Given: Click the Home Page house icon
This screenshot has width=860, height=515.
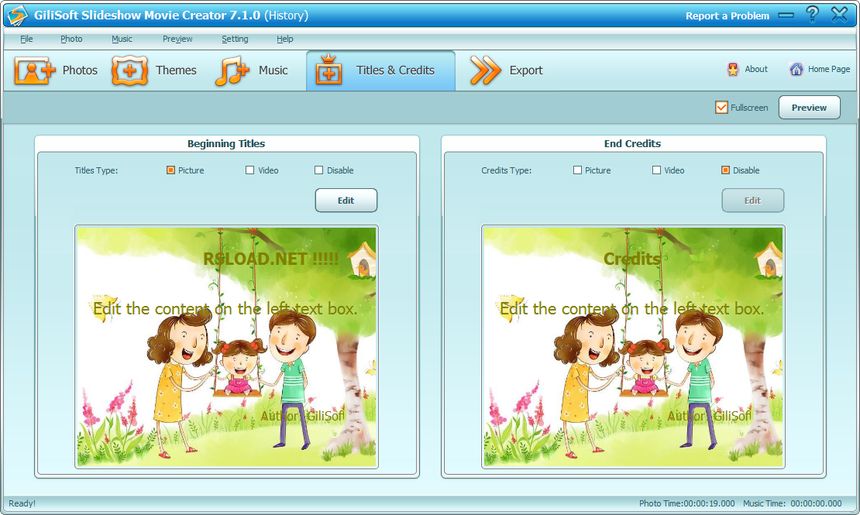Looking at the screenshot, I should [796, 69].
